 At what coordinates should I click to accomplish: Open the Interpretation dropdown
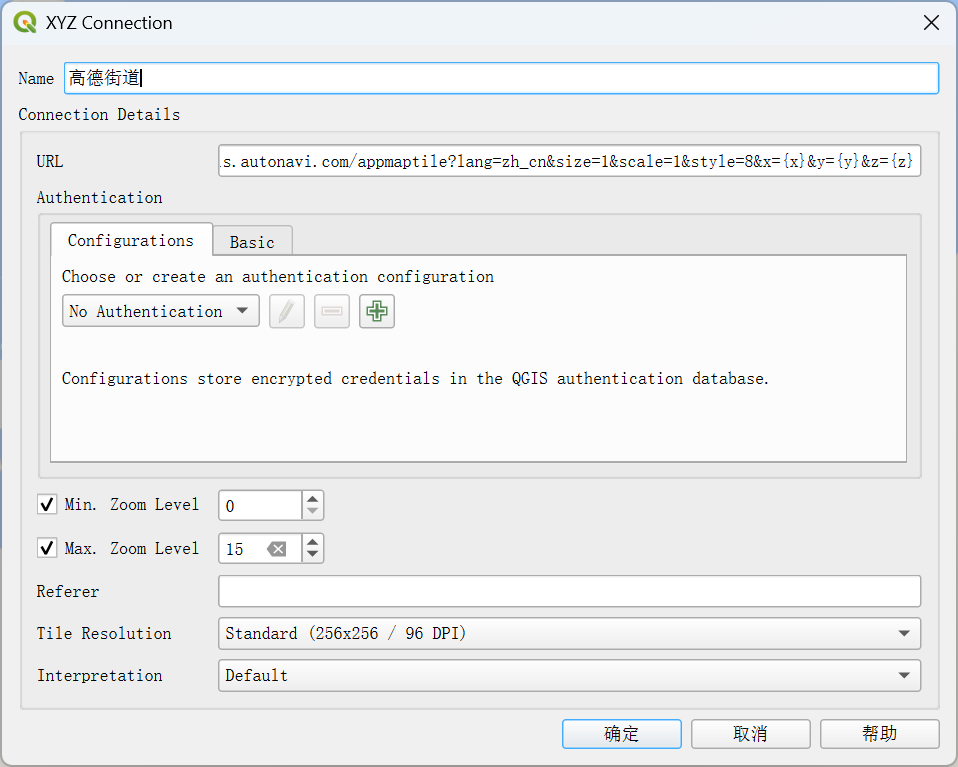[x=569, y=676]
